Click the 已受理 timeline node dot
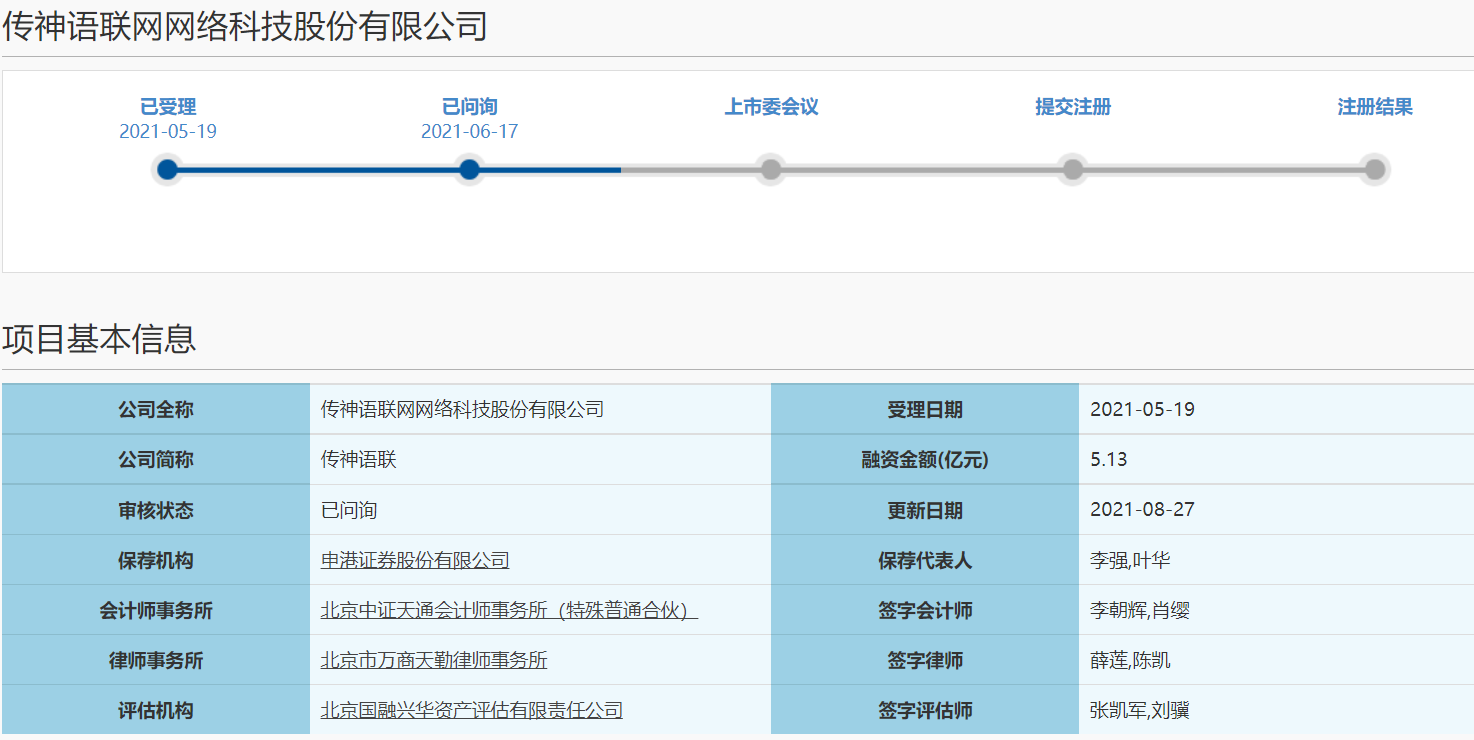1474x740 pixels. (x=168, y=170)
